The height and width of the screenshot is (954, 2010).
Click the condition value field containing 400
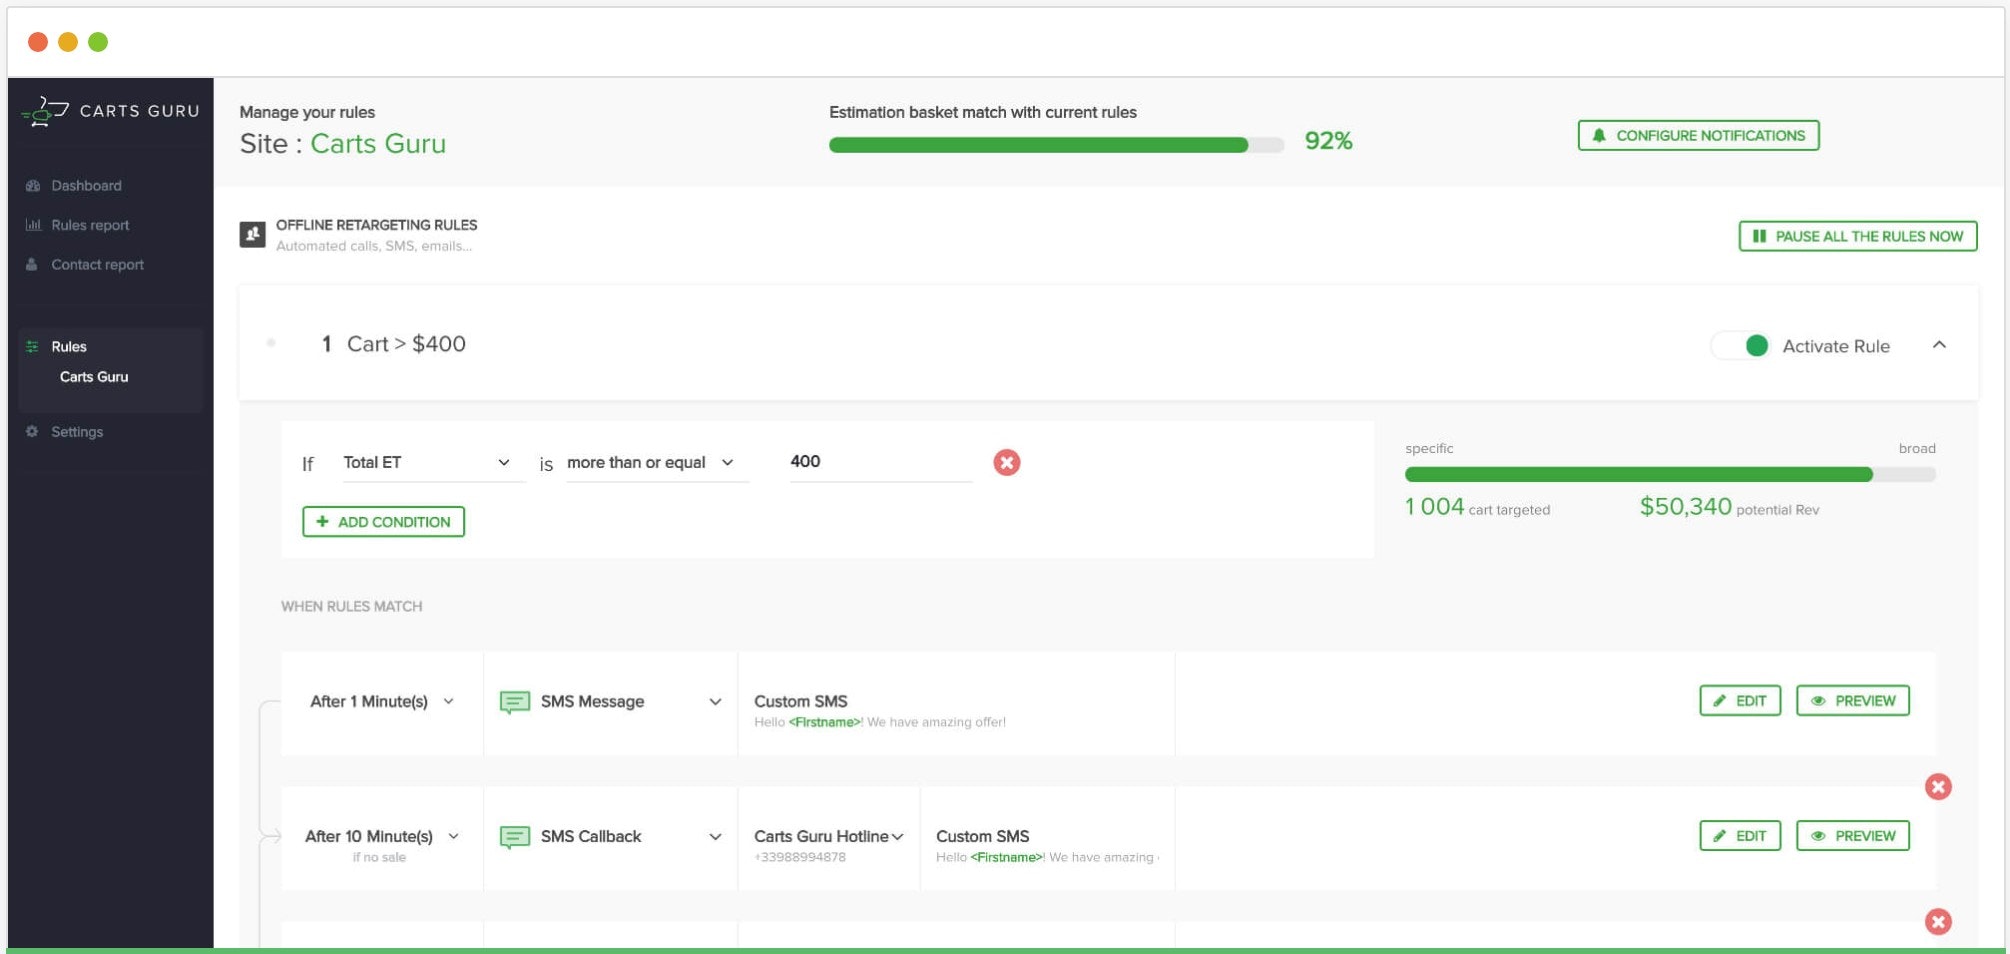881,462
